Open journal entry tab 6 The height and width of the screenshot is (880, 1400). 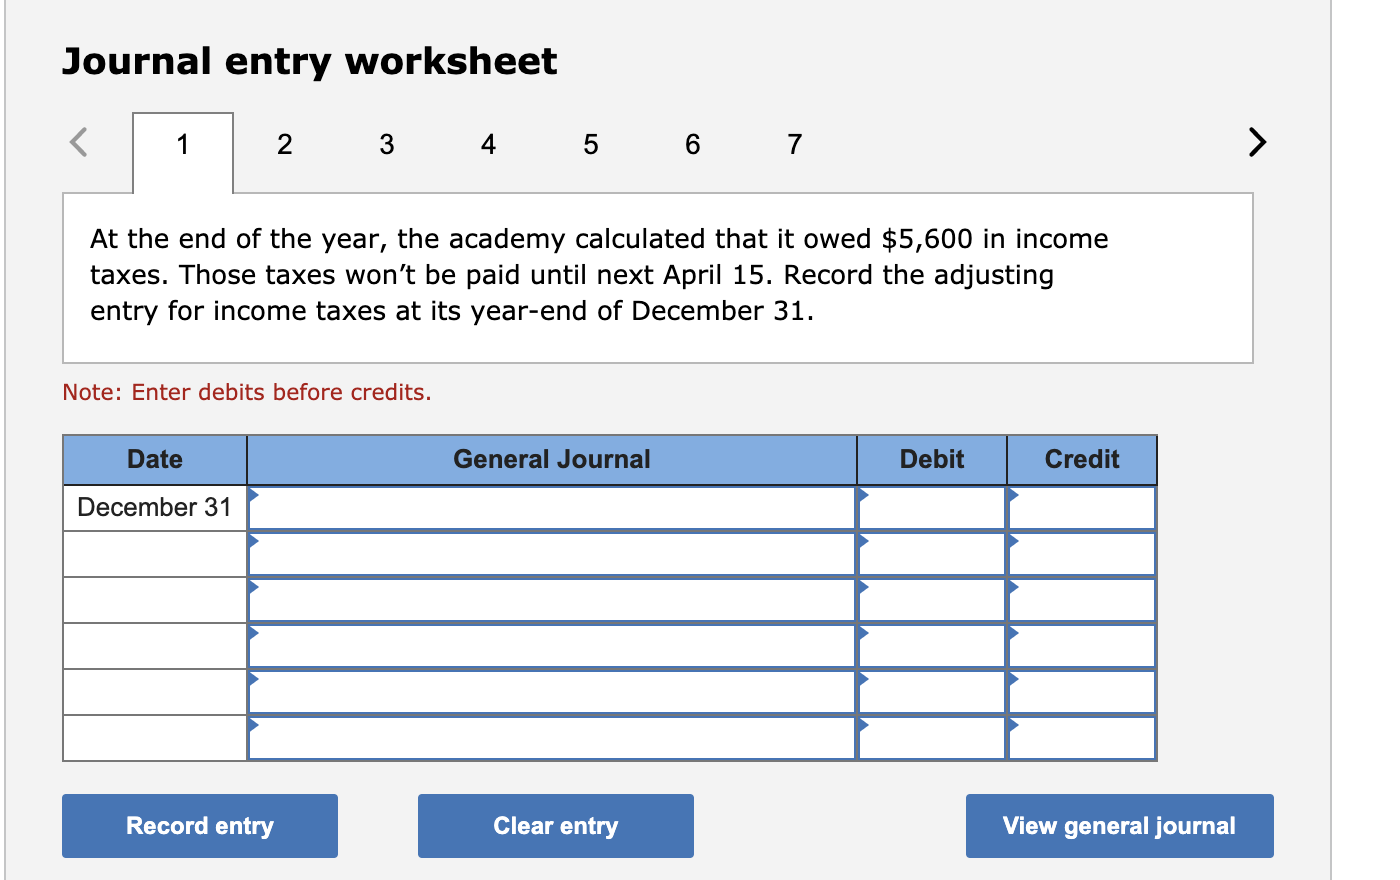tap(693, 145)
